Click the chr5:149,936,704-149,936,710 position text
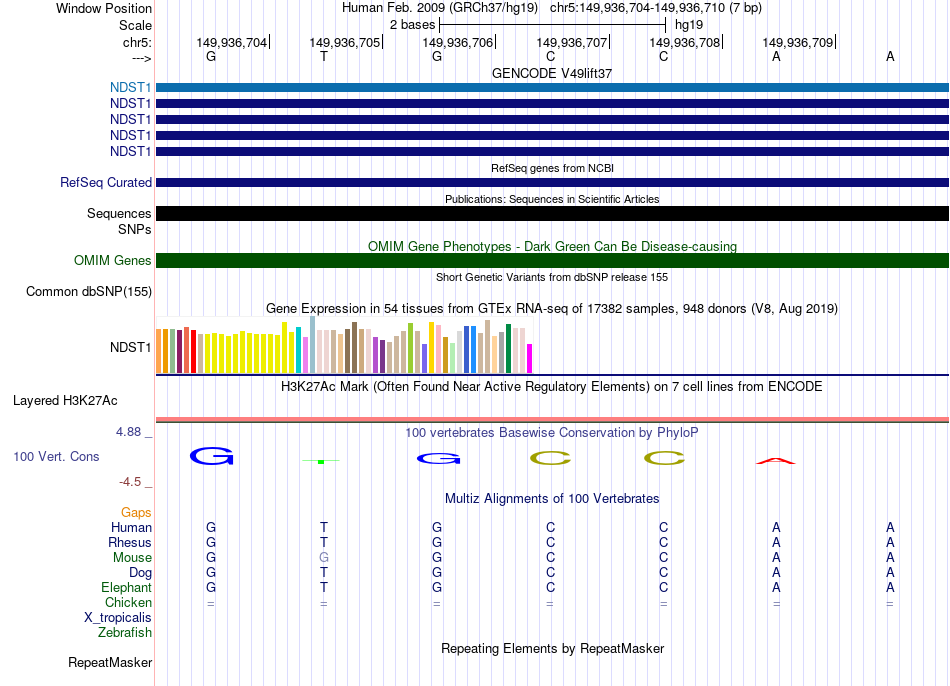950x686 pixels. (656, 8)
